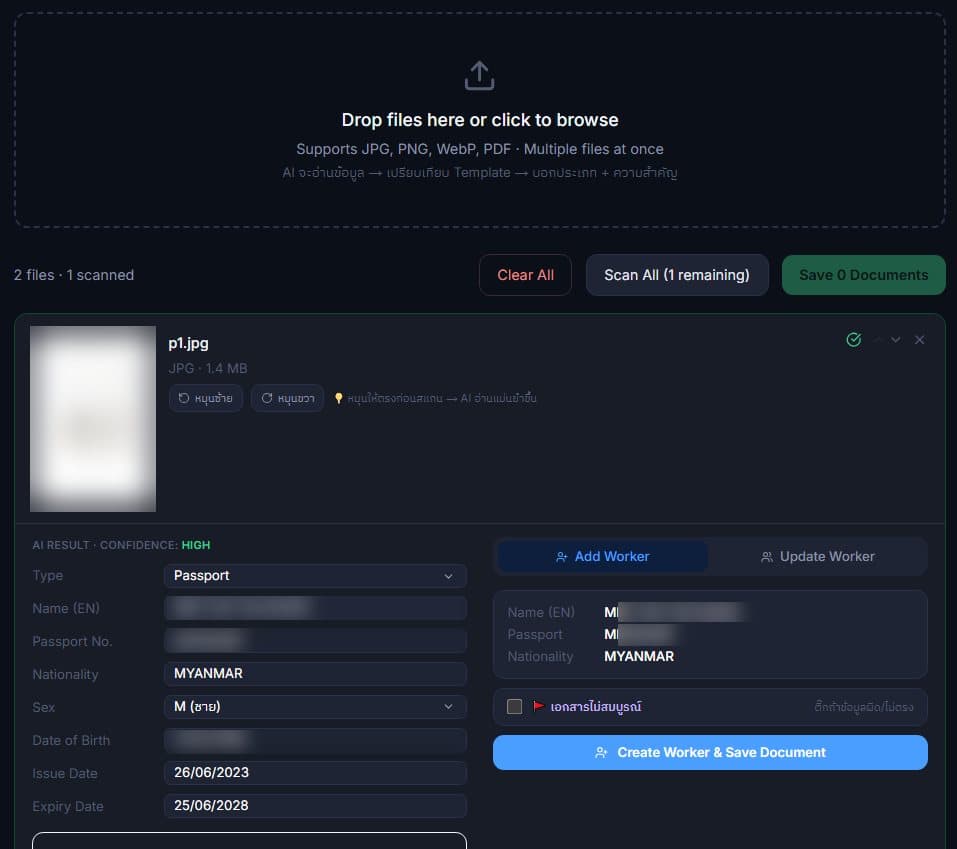Collapse p1.jpg card with down chevron

point(895,339)
